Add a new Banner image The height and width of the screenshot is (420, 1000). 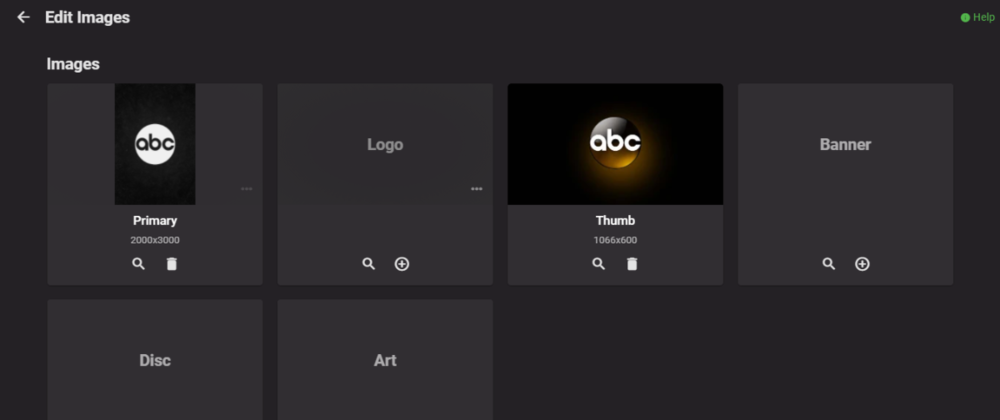point(862,264)
